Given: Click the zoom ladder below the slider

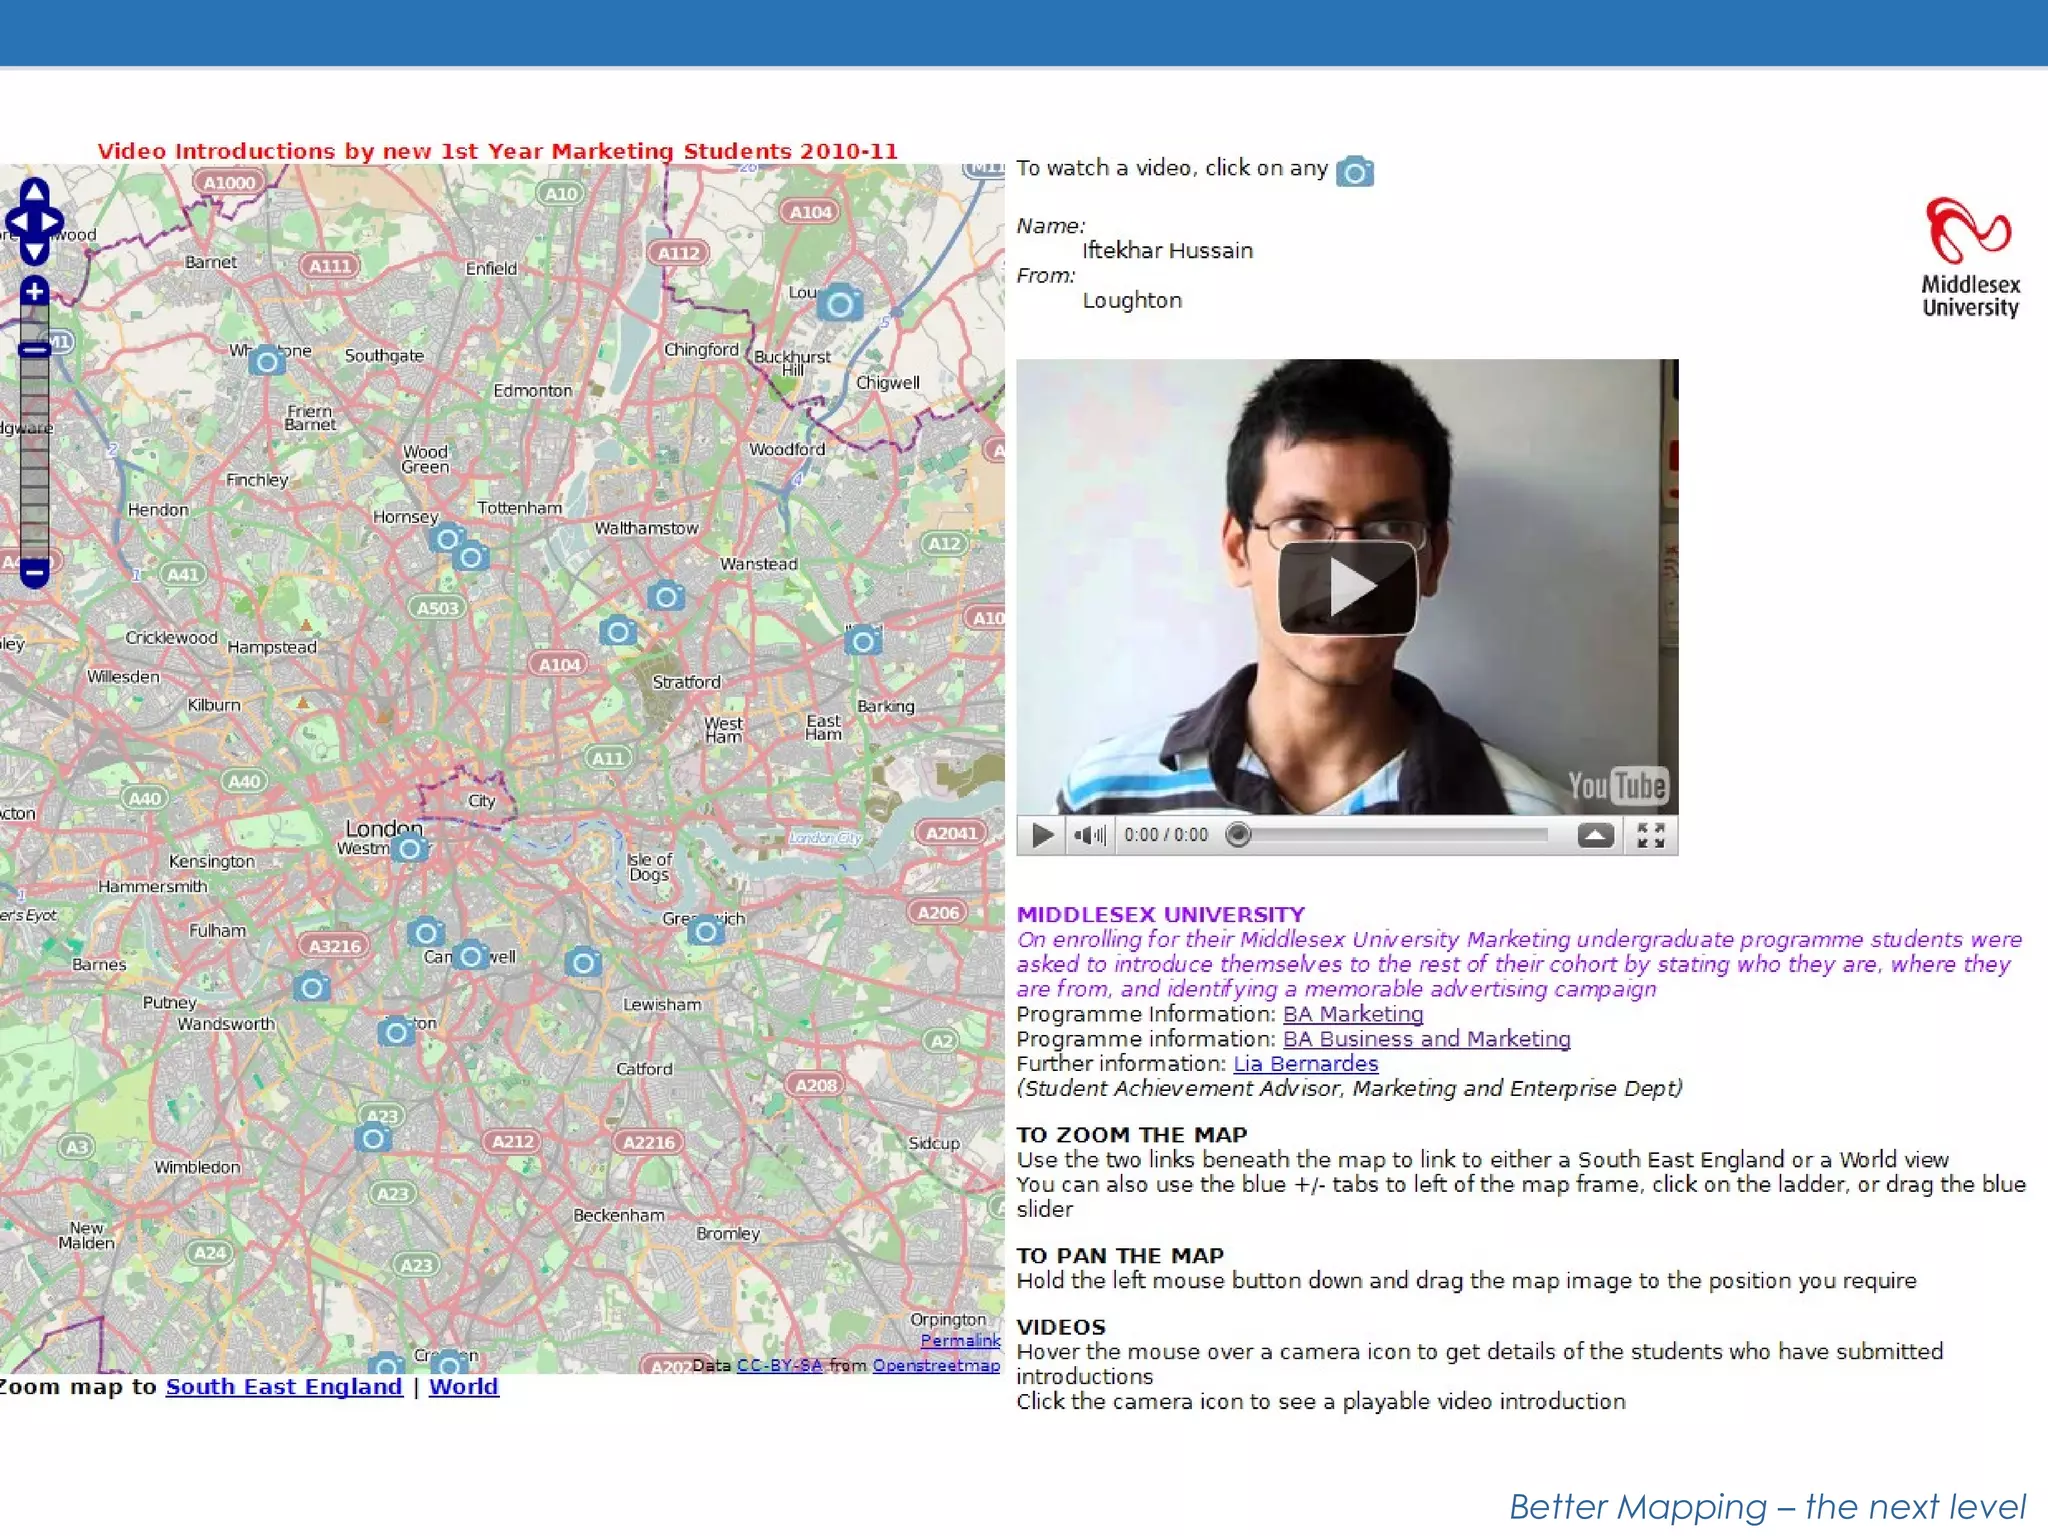Looking at the screenshot, I should tap(34, 460).
